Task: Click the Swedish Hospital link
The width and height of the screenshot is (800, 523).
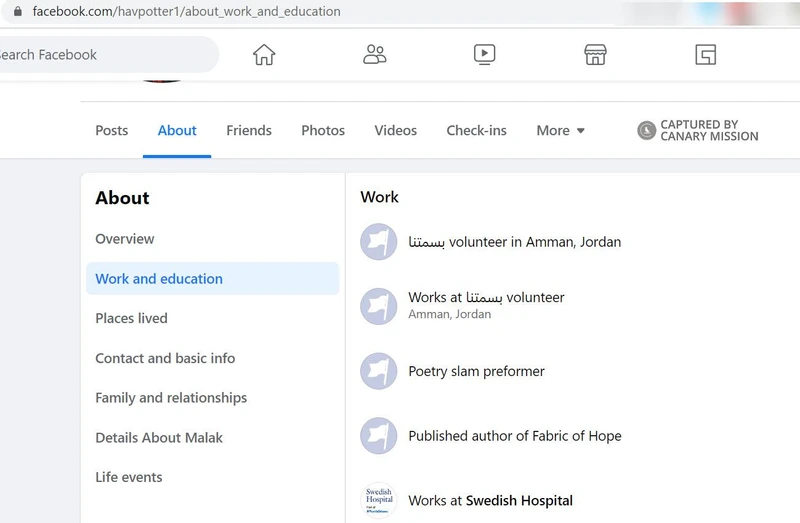Action: click(x=519, y=501)
